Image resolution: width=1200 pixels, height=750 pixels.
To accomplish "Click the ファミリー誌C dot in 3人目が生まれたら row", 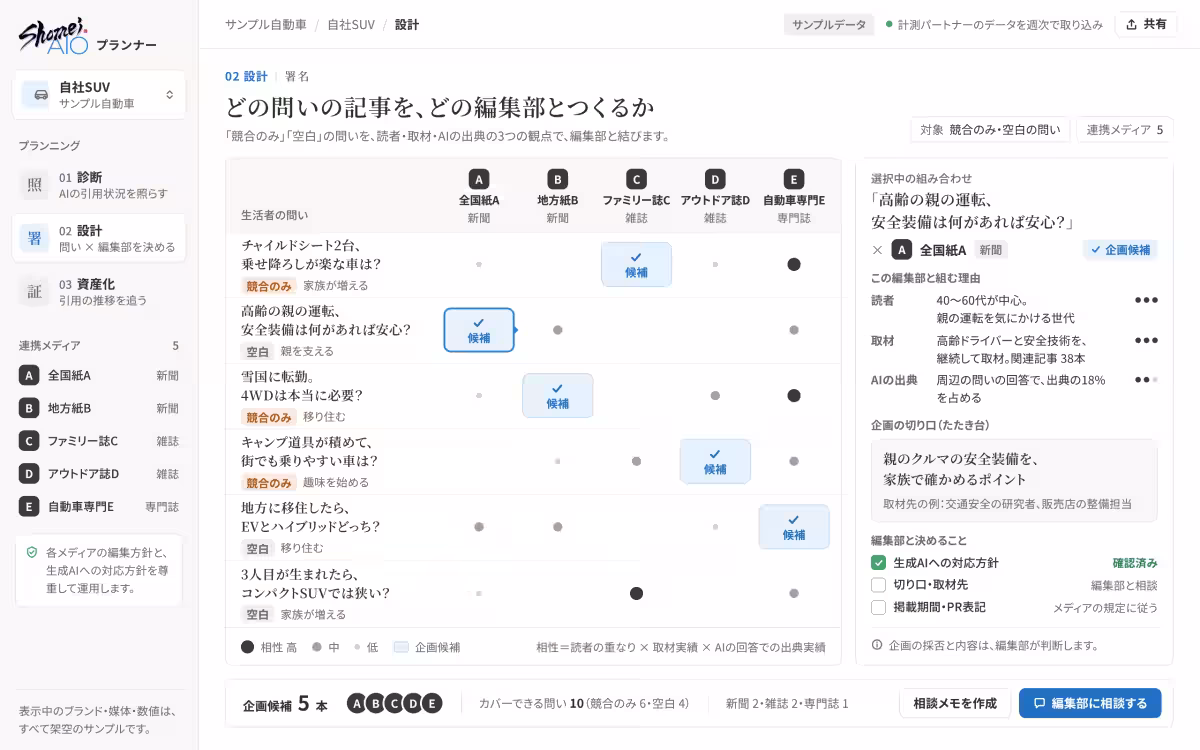I will click(636, 593).
